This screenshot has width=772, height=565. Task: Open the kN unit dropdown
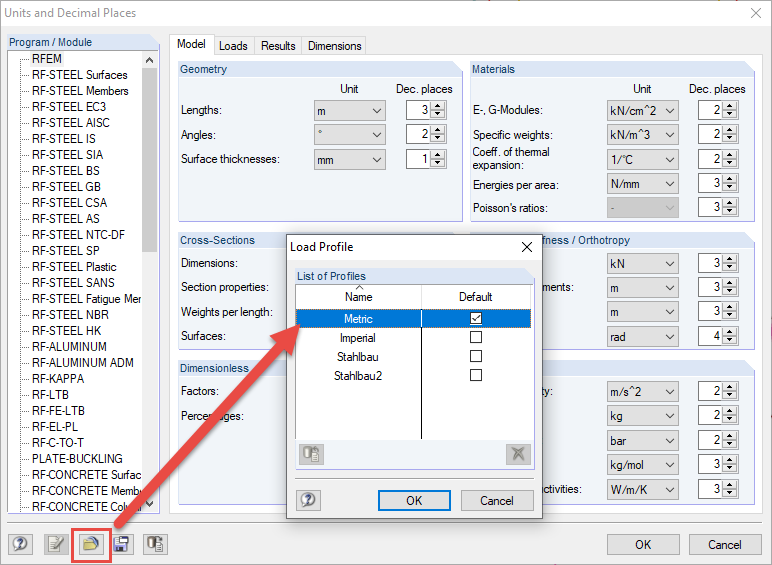pos(643,263)
